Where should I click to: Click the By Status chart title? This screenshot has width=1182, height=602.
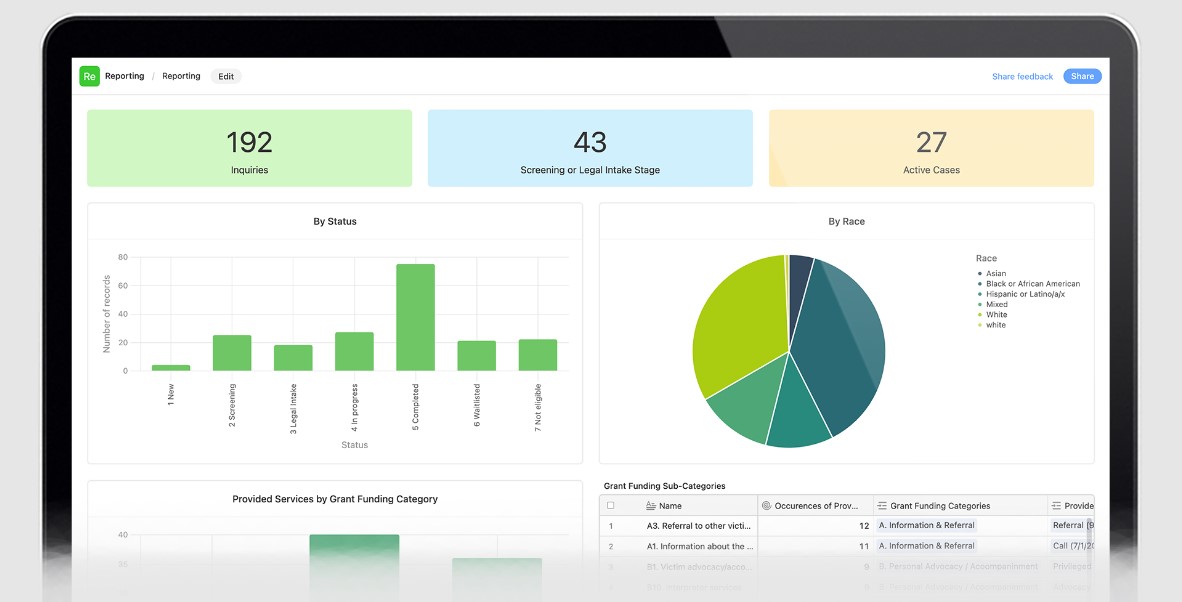[335, 222]
